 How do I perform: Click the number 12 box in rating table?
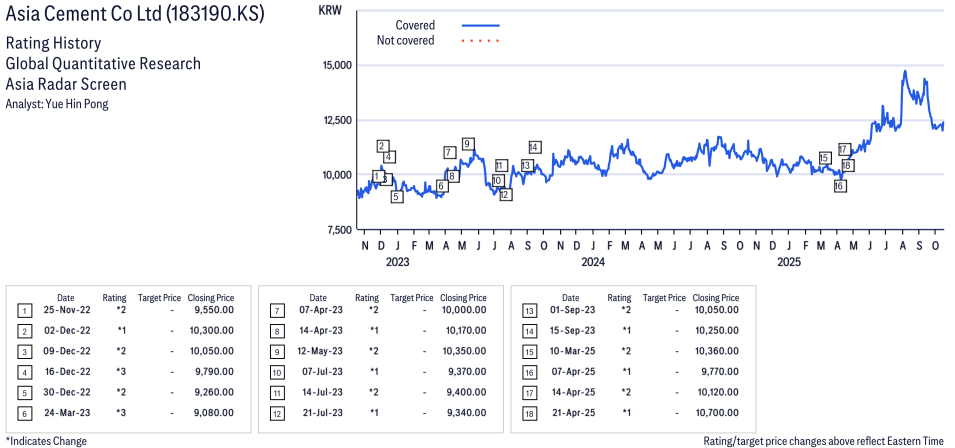tap(277, 412)
